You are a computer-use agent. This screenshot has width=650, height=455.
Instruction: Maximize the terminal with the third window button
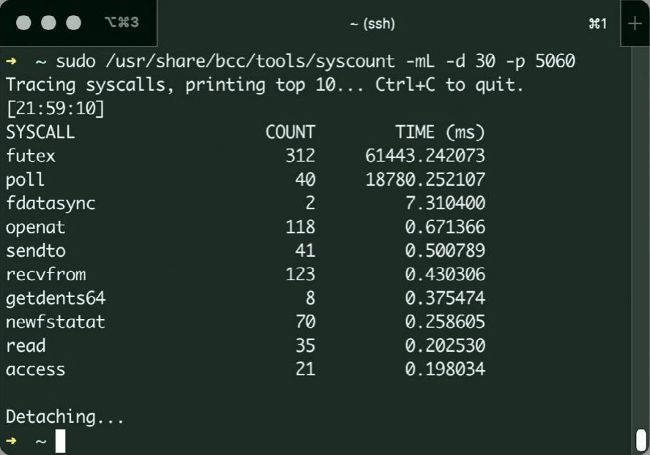point(73,22)
